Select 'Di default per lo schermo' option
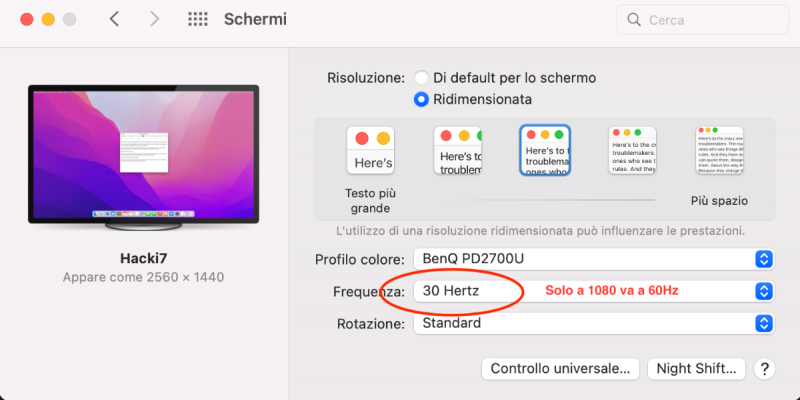Viewport: 800px width, 400px height. pos(422,77)
